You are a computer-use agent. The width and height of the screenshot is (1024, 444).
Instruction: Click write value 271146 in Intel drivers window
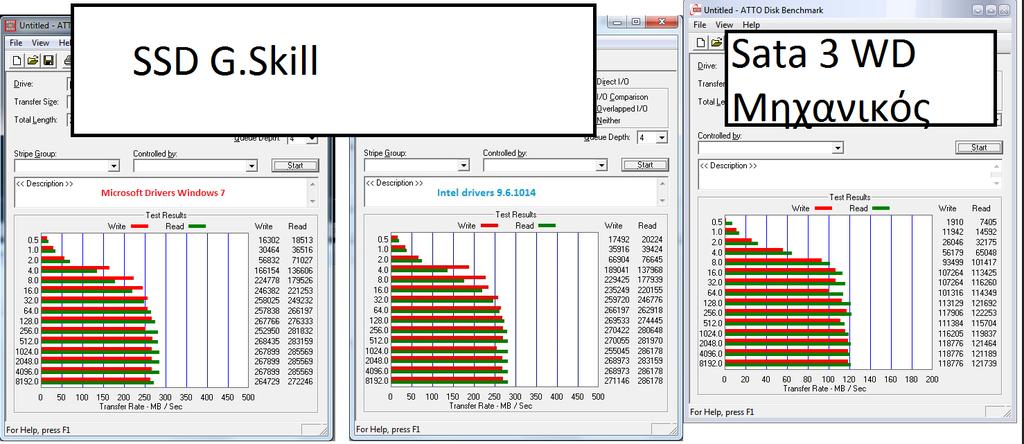click(x=616, y=380)
